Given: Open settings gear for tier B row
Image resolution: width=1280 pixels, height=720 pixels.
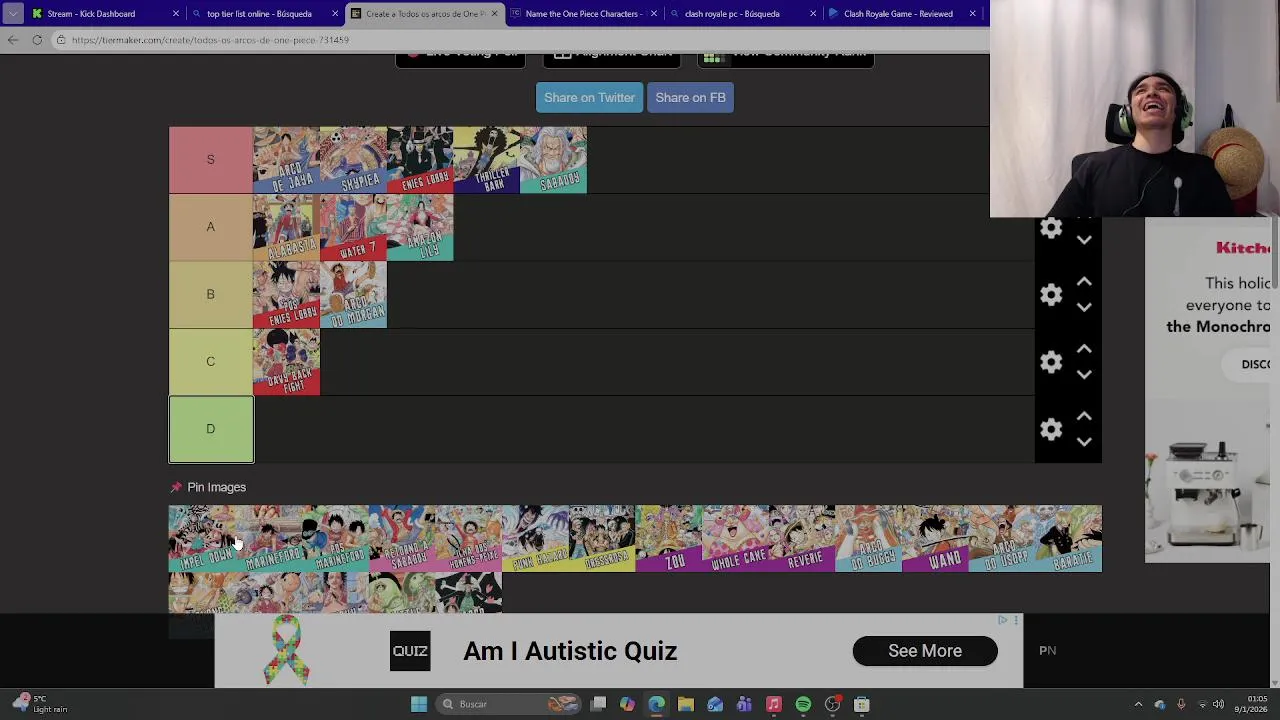Looking at the screenshot, I should click(x=1051, y=295).
